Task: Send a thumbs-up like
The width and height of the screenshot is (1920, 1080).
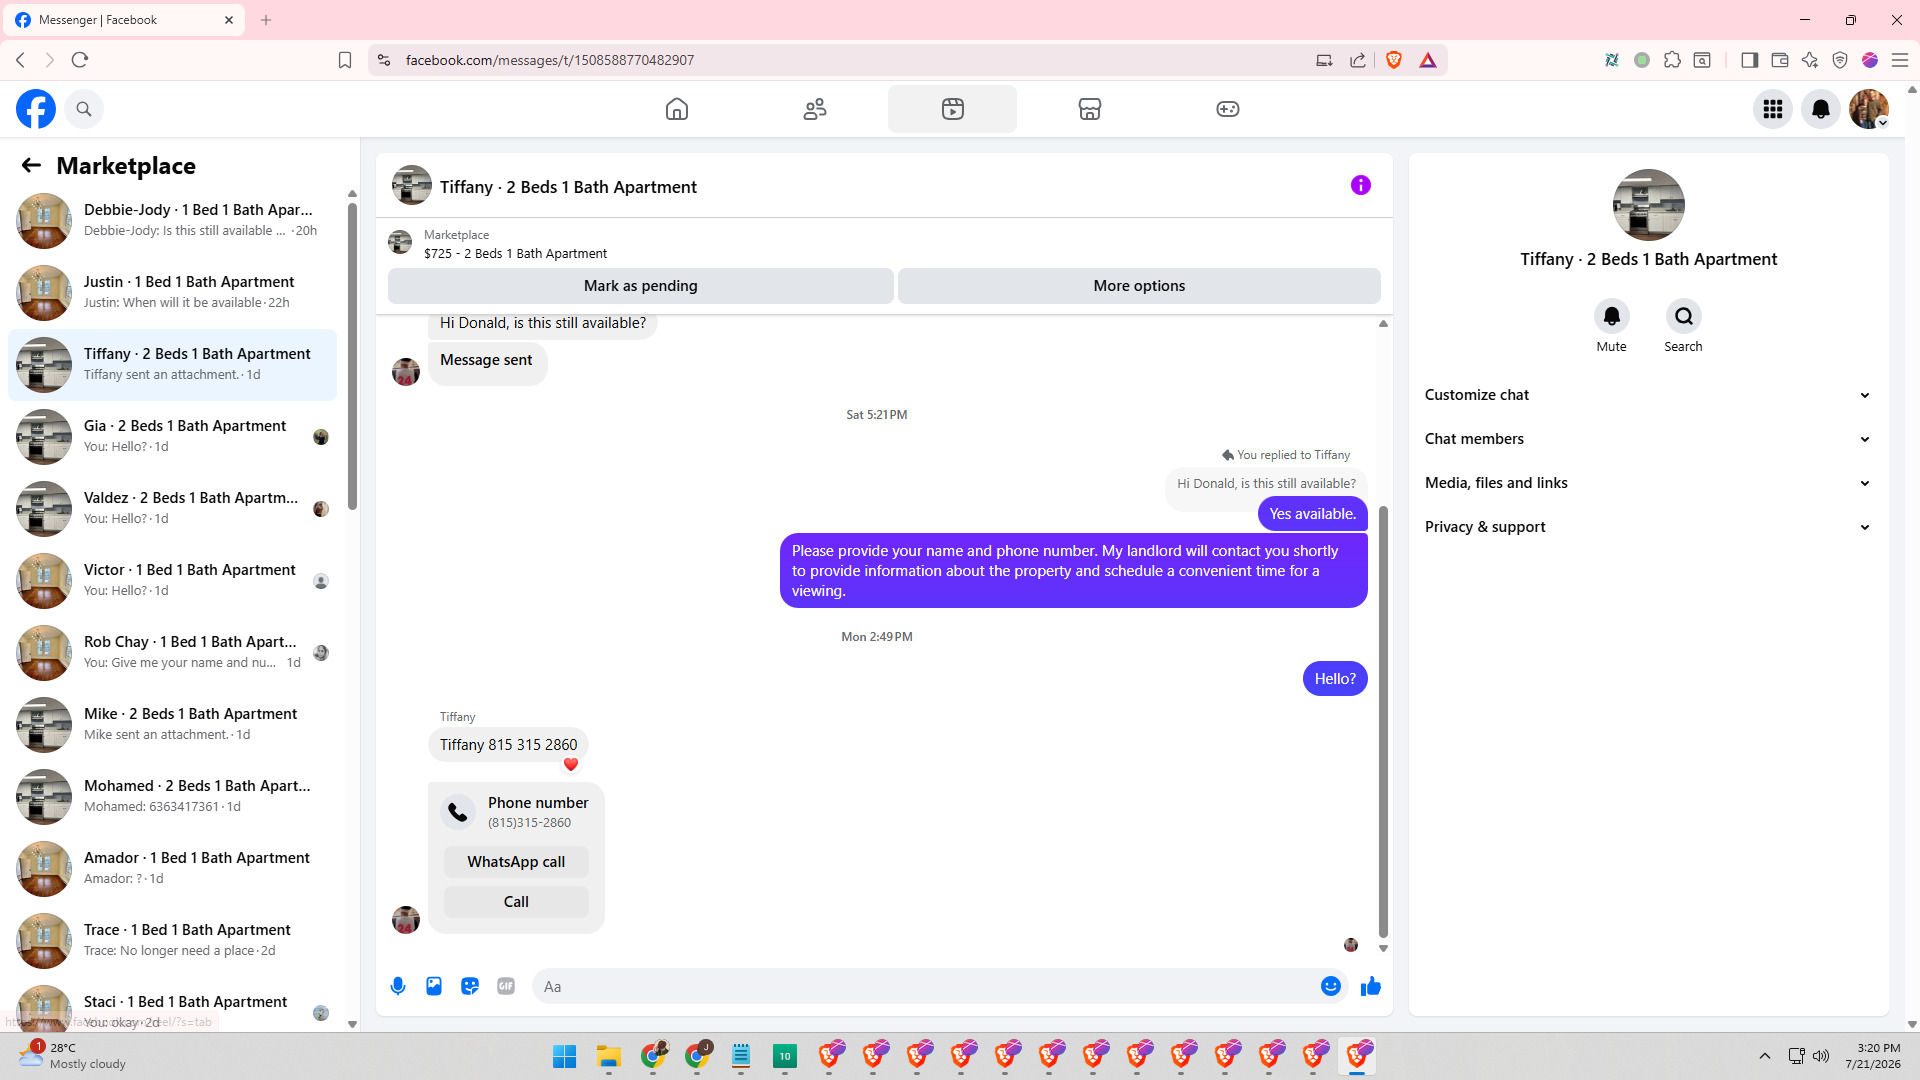Action: [1371, 986]
